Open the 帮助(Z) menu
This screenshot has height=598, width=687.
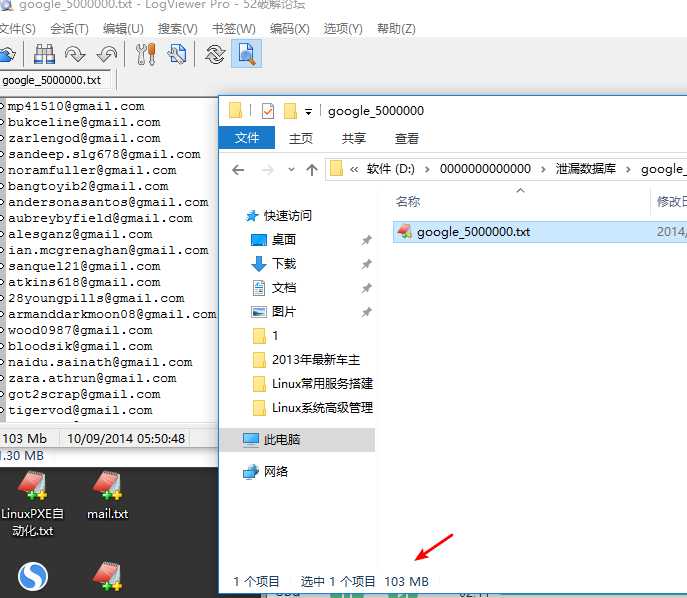(x=396, y=29)
